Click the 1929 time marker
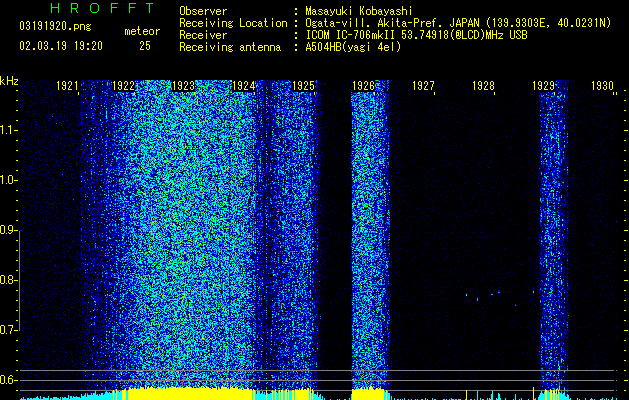The image size is (629, 400). point(544,86)
